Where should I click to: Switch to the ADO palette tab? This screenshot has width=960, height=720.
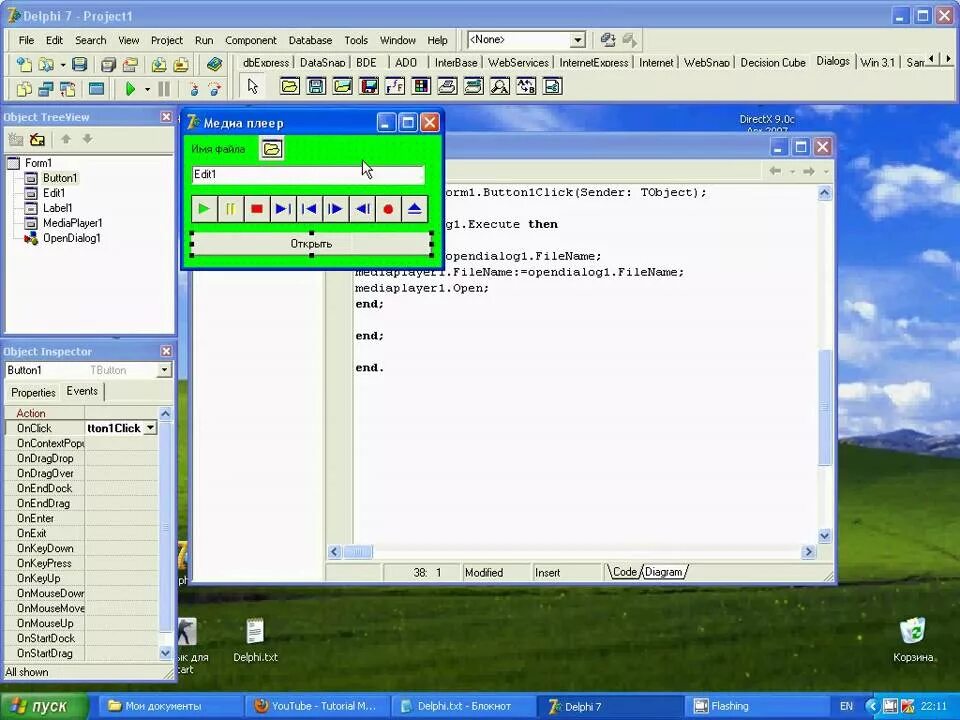pos(406,62)
